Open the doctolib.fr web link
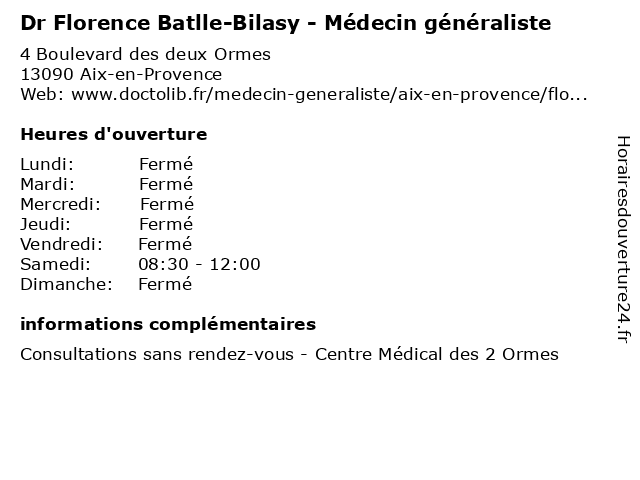This screenshot has width=640, height=480. tap(329, 94)
